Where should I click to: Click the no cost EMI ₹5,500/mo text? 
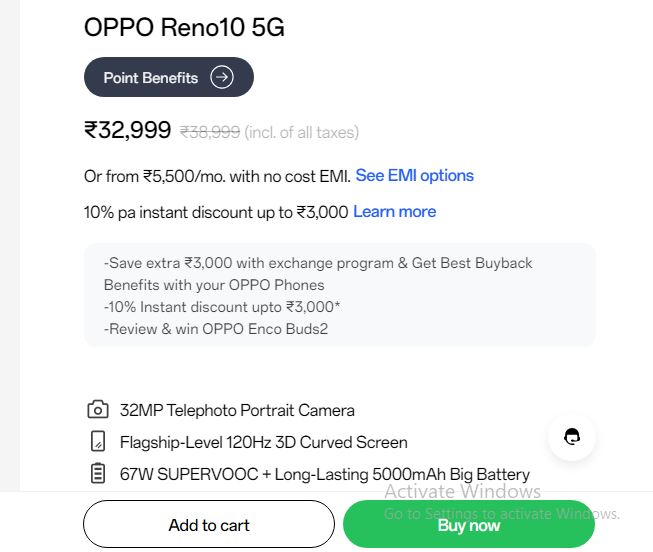coord(217,176)
